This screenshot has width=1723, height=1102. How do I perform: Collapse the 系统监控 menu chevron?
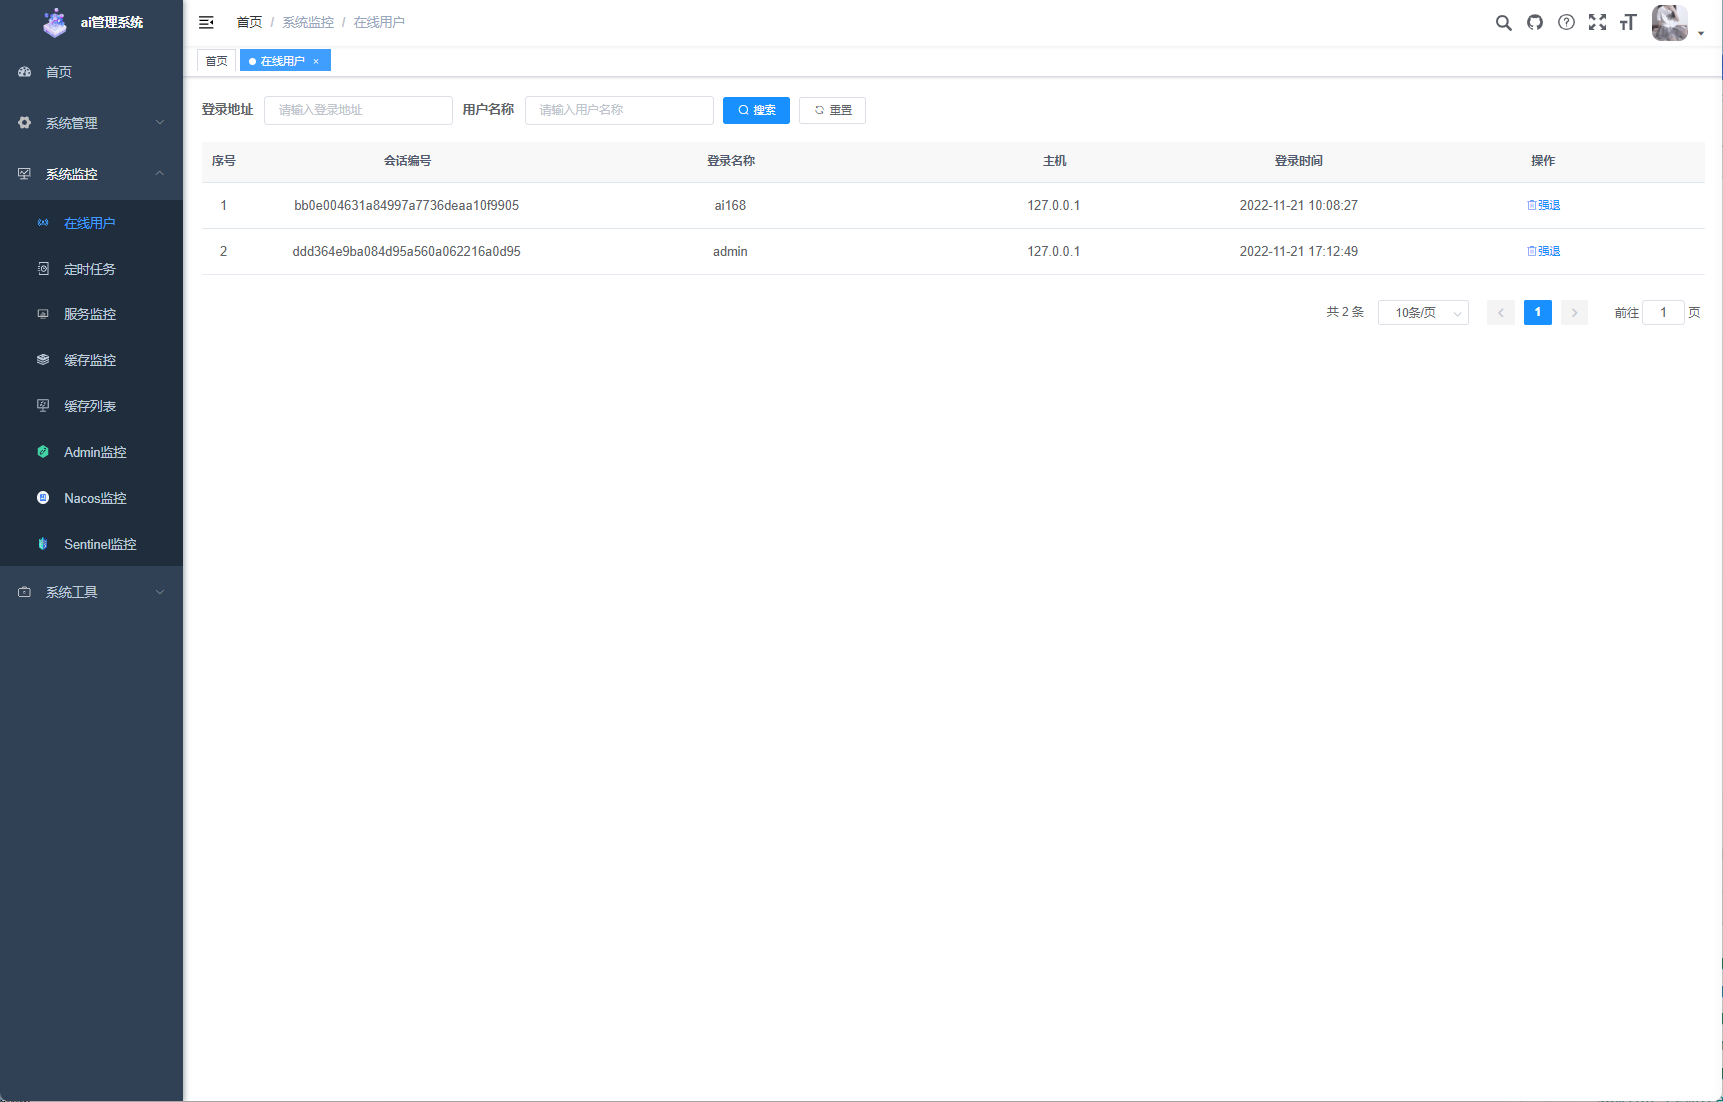(x=160, y=174)
